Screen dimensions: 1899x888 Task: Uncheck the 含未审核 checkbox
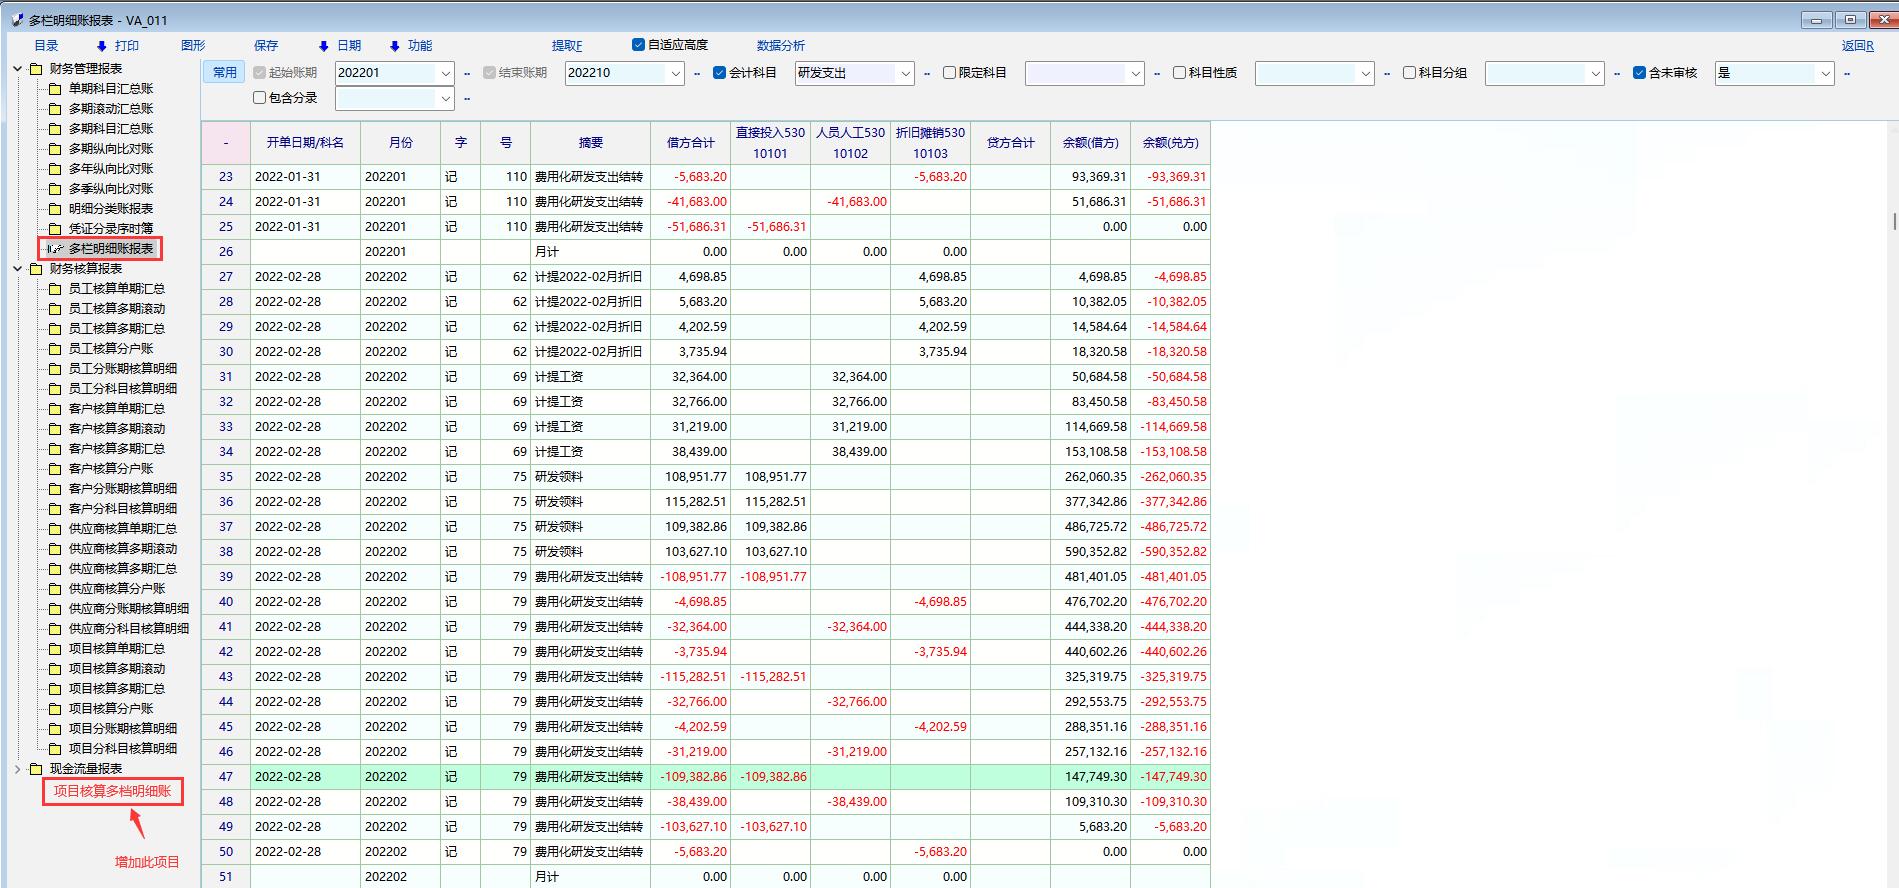[x=1639, y=73]
